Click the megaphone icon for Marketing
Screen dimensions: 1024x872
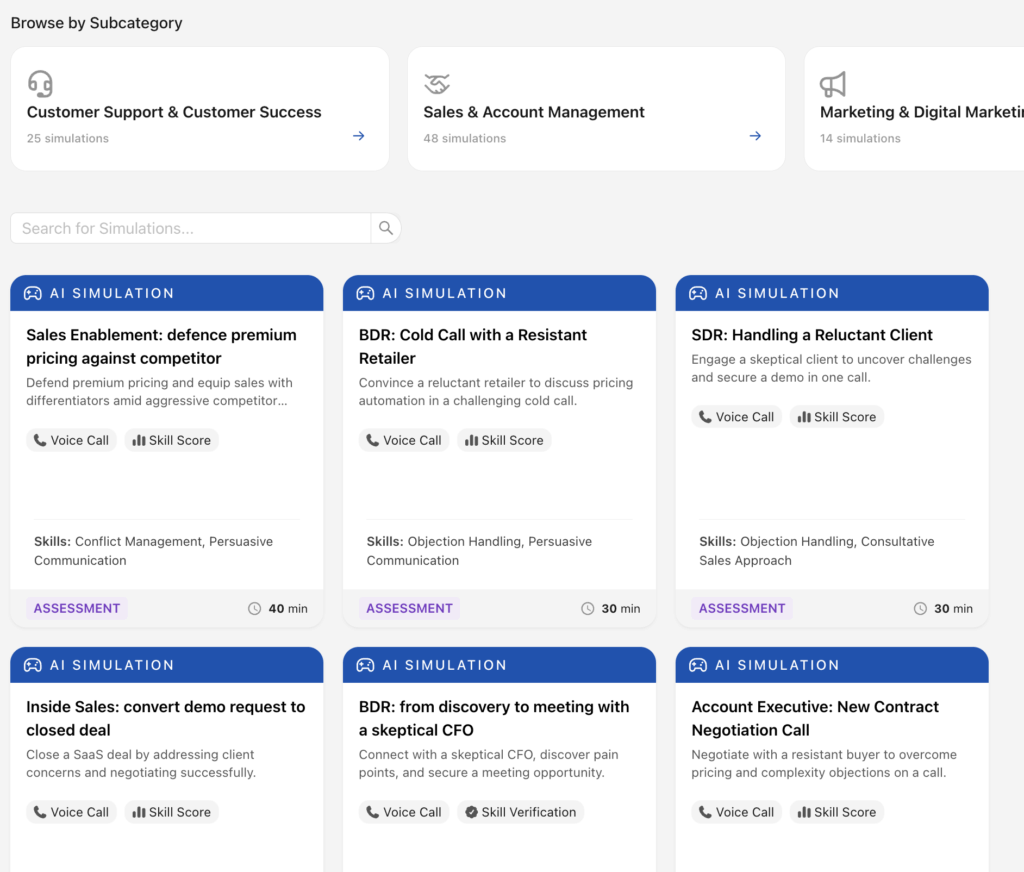tap(832, 83)
